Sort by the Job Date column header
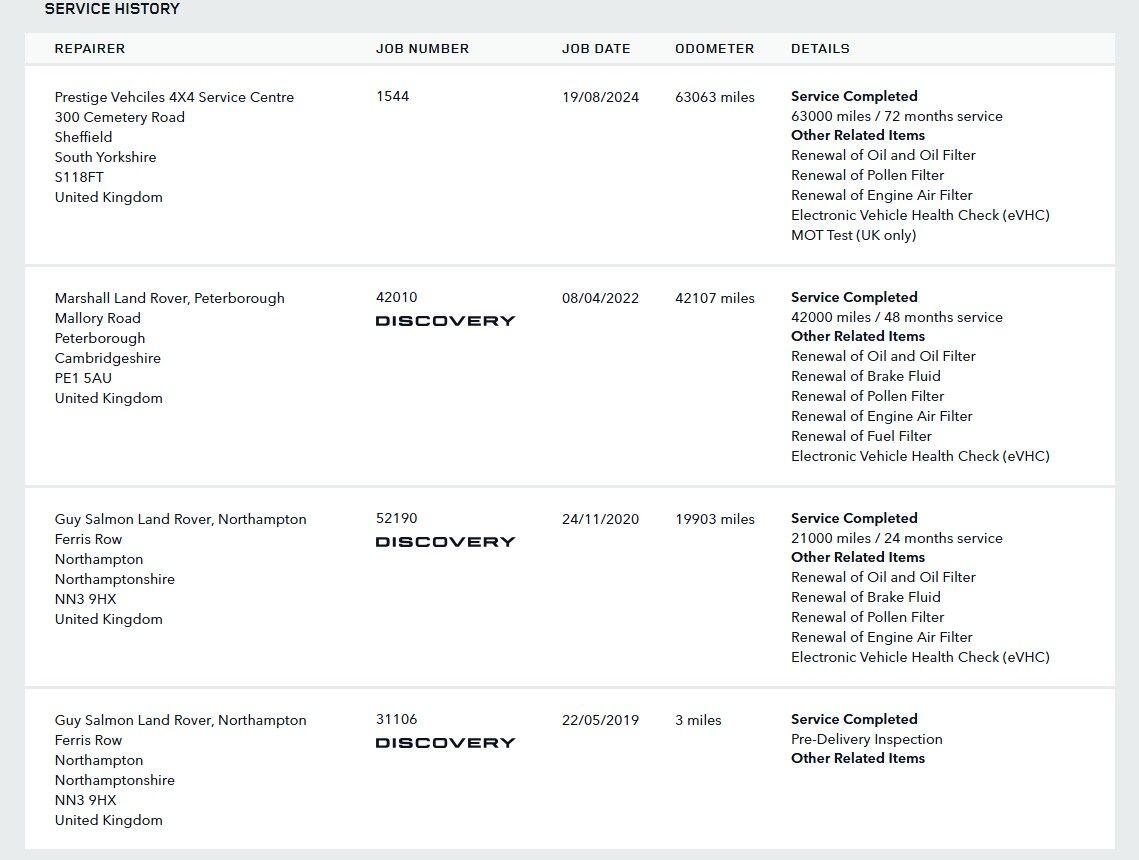The image size is (1139, 860). 596,49
